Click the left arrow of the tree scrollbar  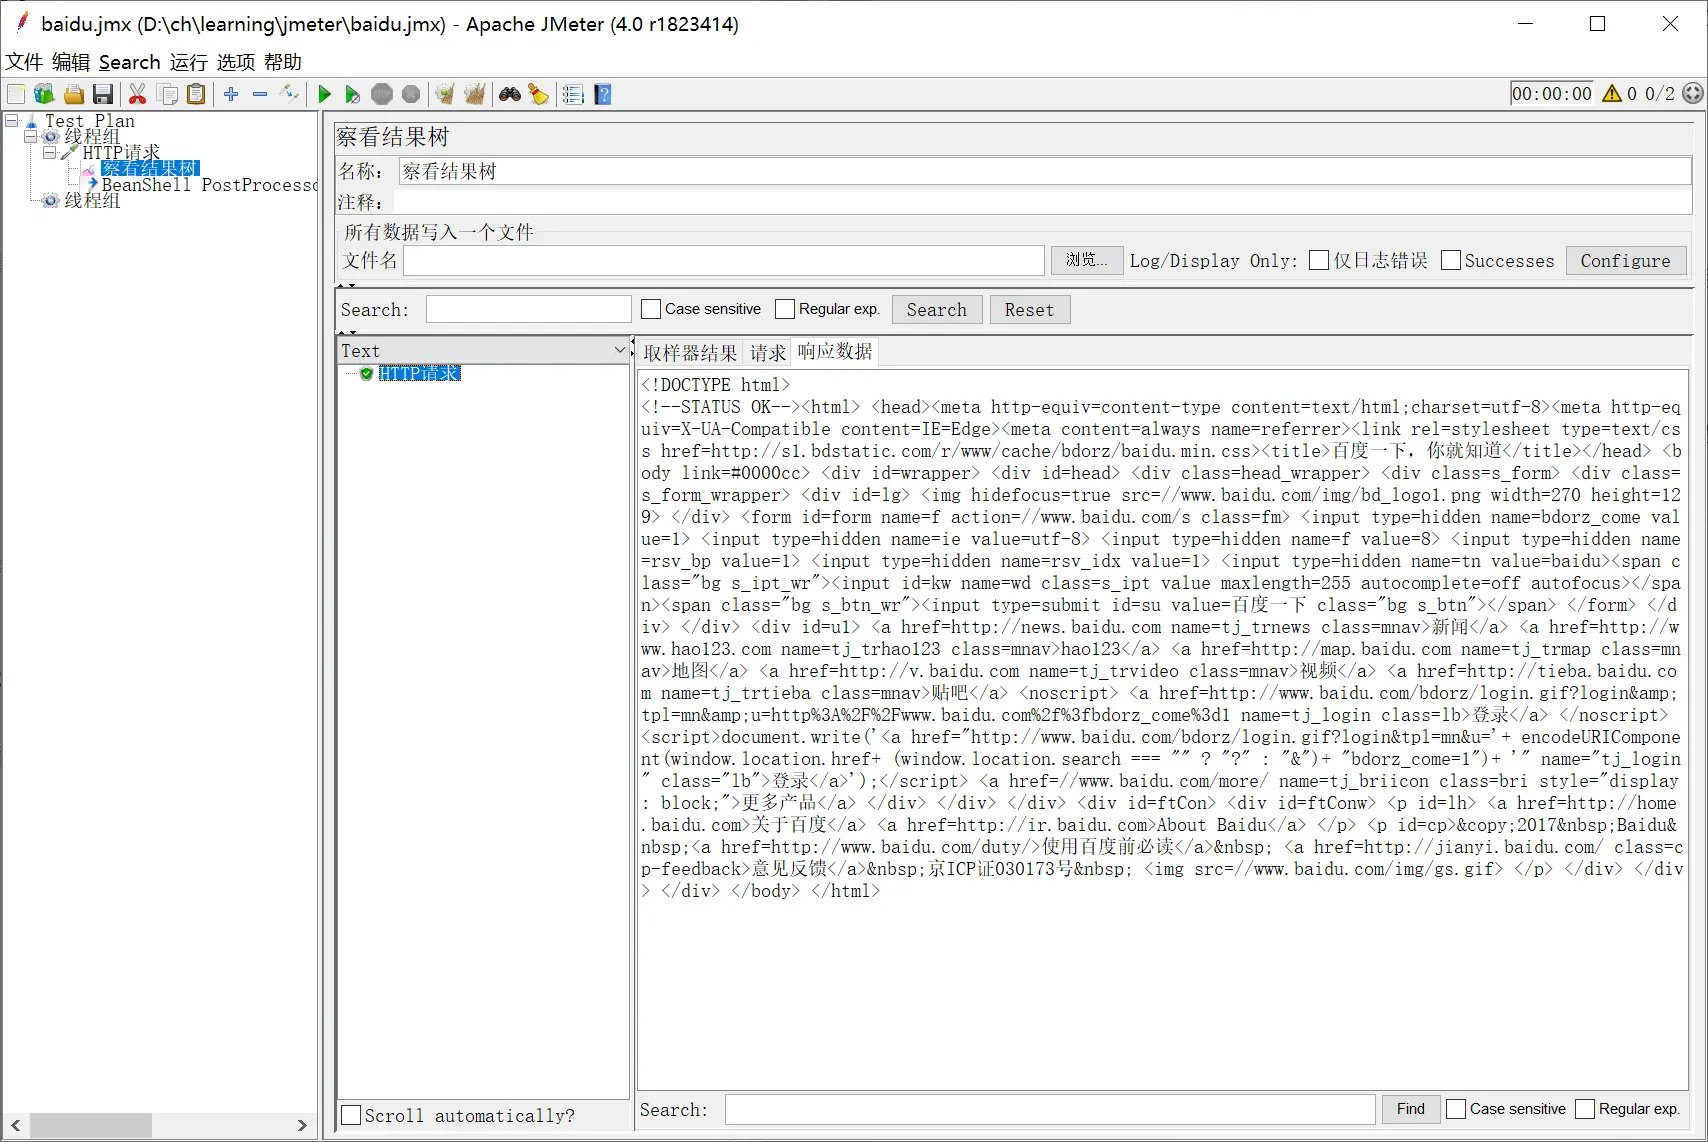pos(16,1125)
